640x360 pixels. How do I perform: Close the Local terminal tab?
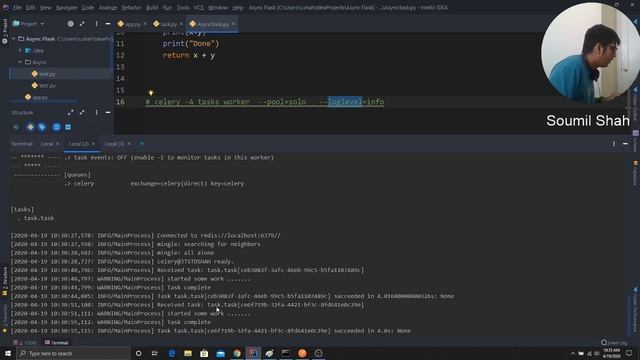click(x=58, y=144)
